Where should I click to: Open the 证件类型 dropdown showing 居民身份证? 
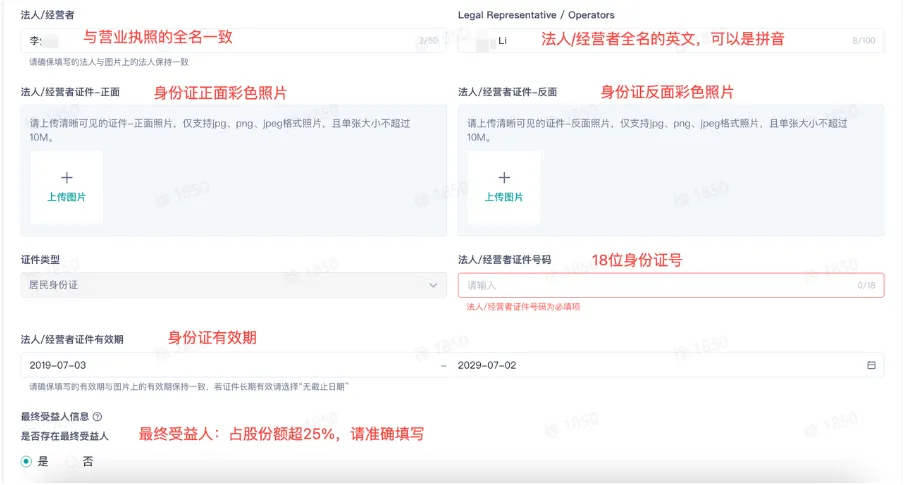click(233, 285)
